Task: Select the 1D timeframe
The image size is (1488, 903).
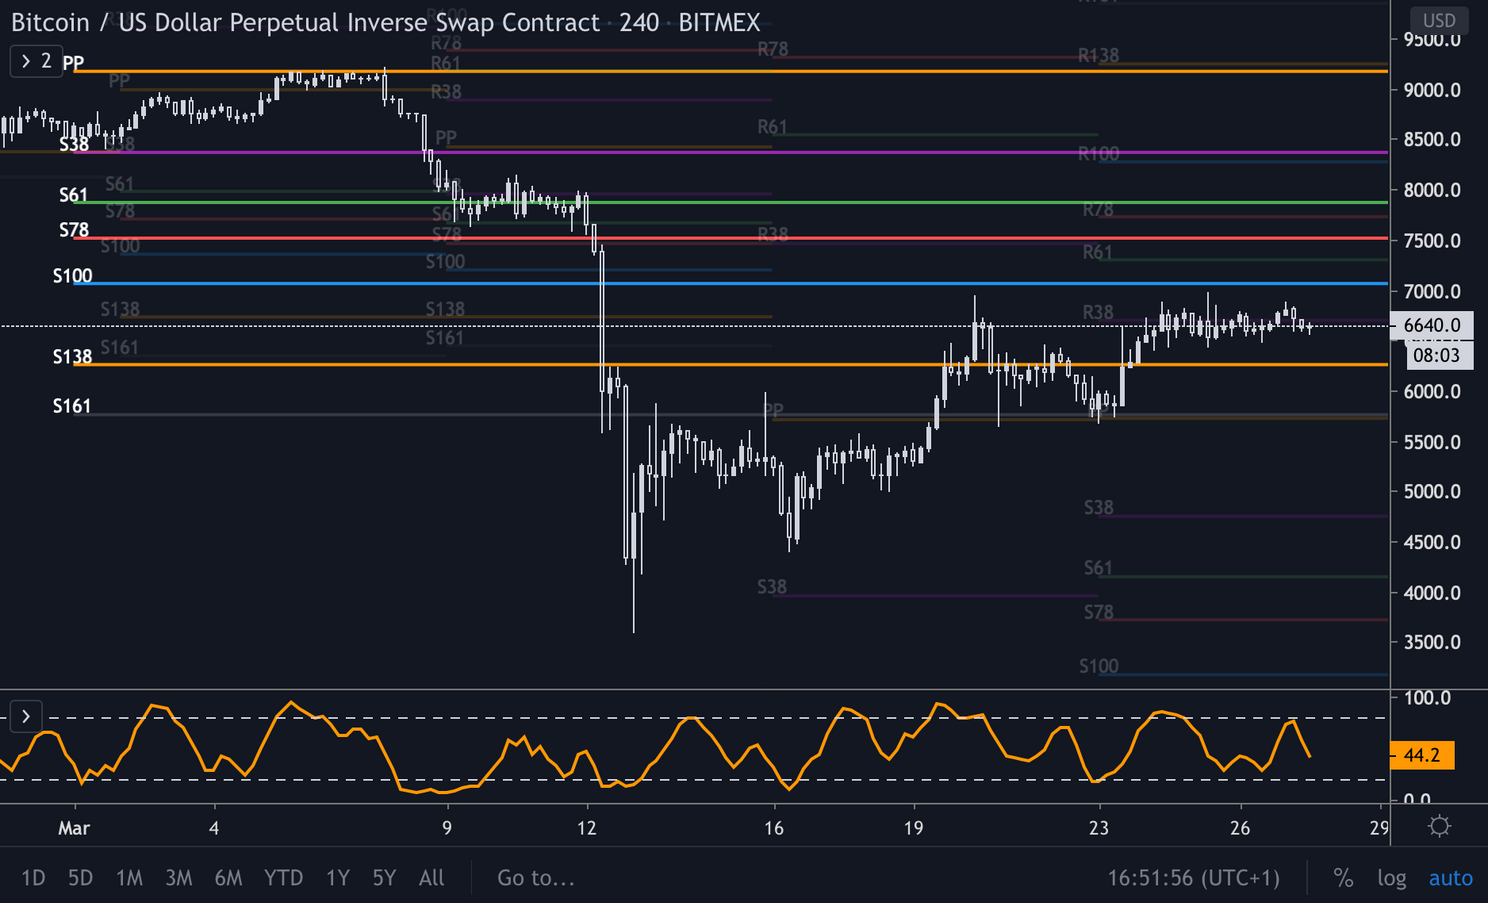Action: pos(33,877)
